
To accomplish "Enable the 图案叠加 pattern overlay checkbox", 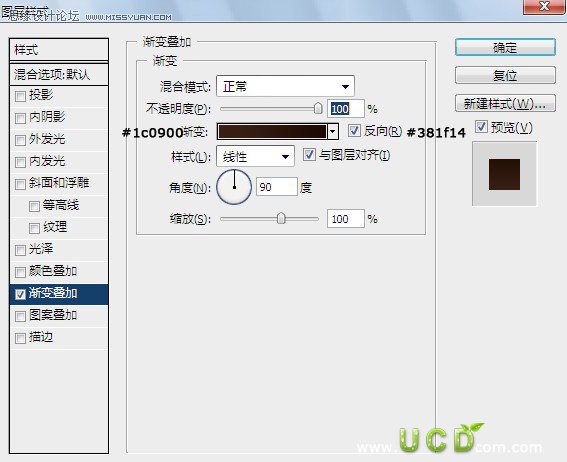I will [20, 317].
